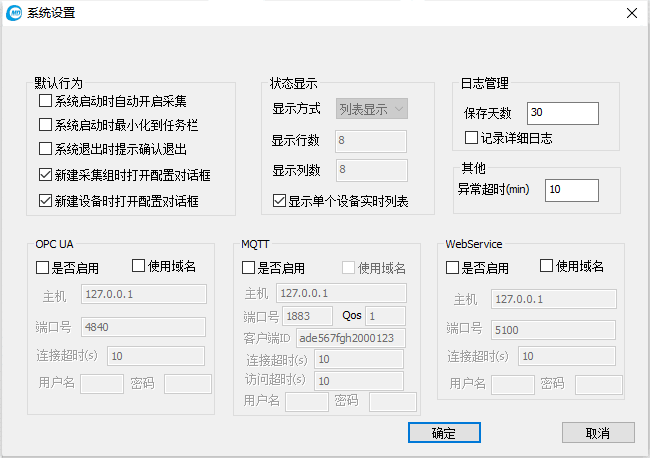Check WebService 使用域名 option
The width and height of the screenshot is (650, 458).
(547, 266)
